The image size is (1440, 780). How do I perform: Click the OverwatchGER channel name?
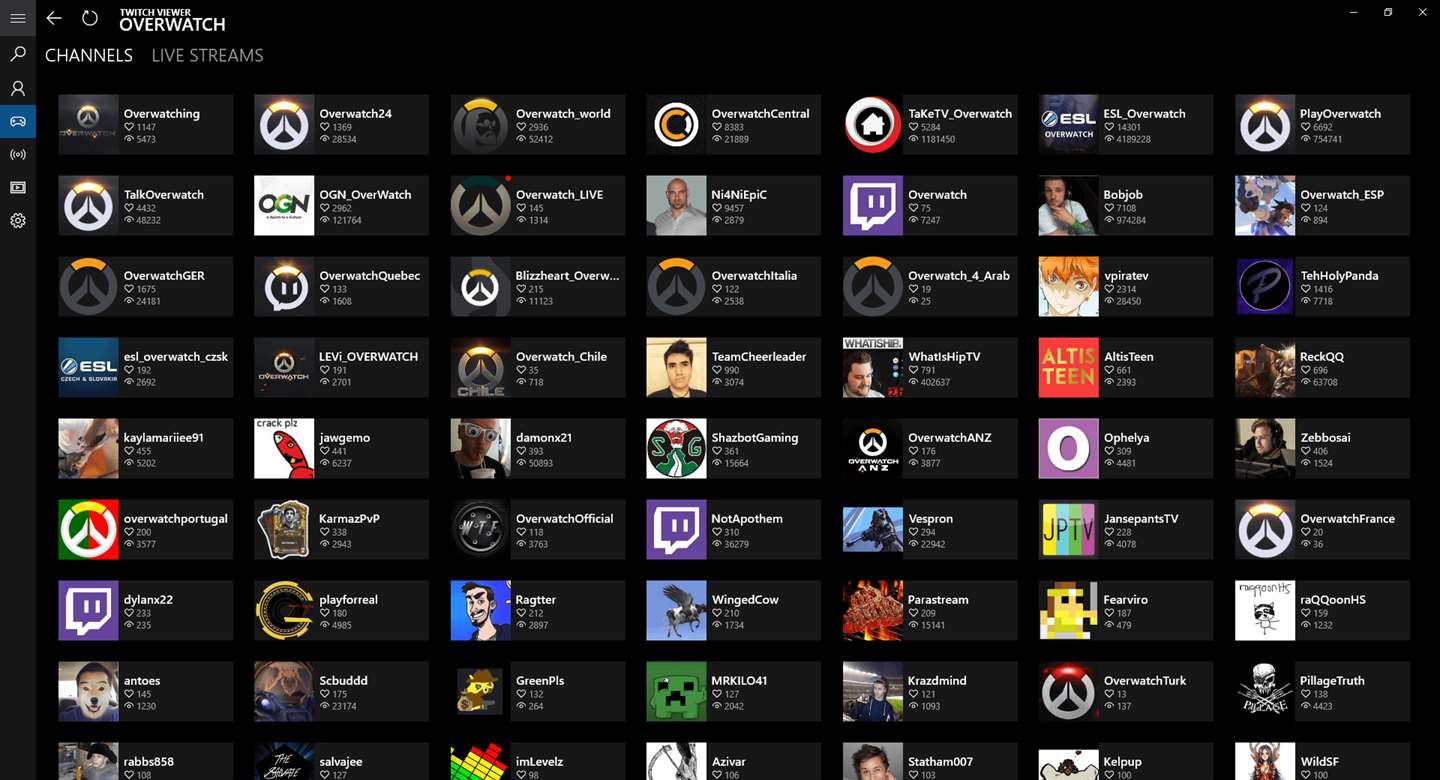(164, 276)
